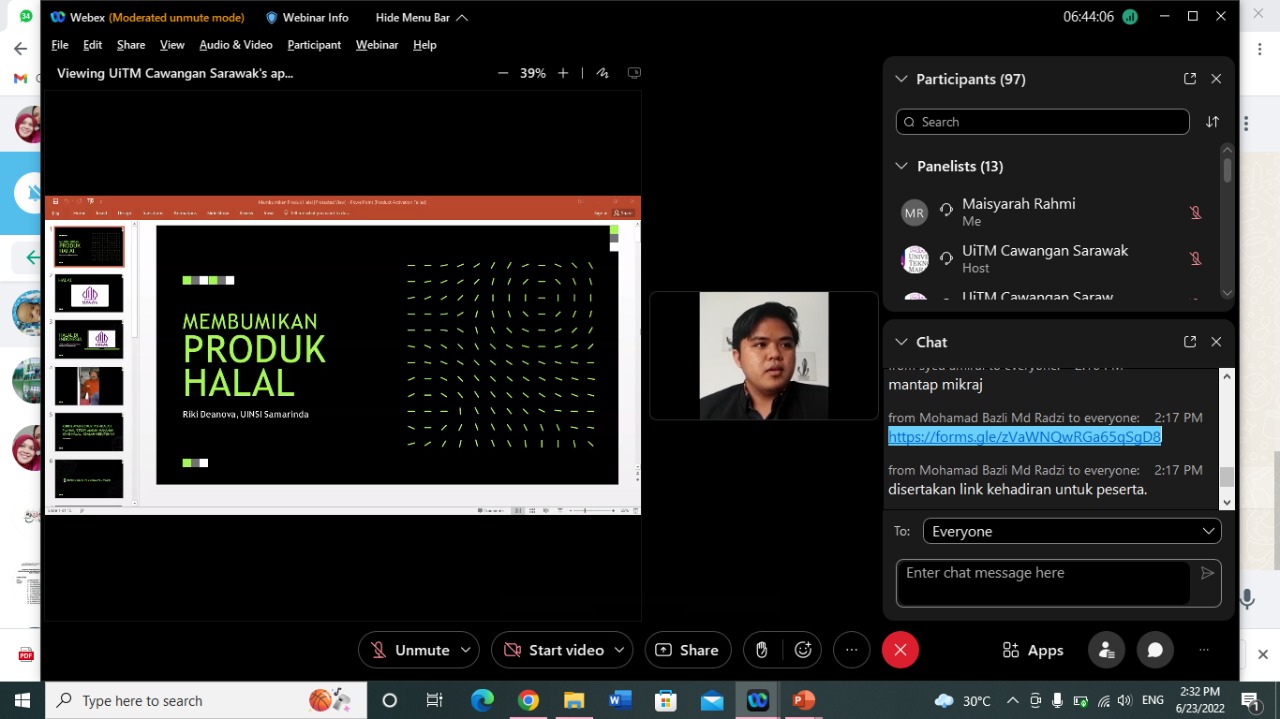Click the participant Search field
Image resolution: width=1280 pixels, height=719 pixels.
click(1042, 122)
